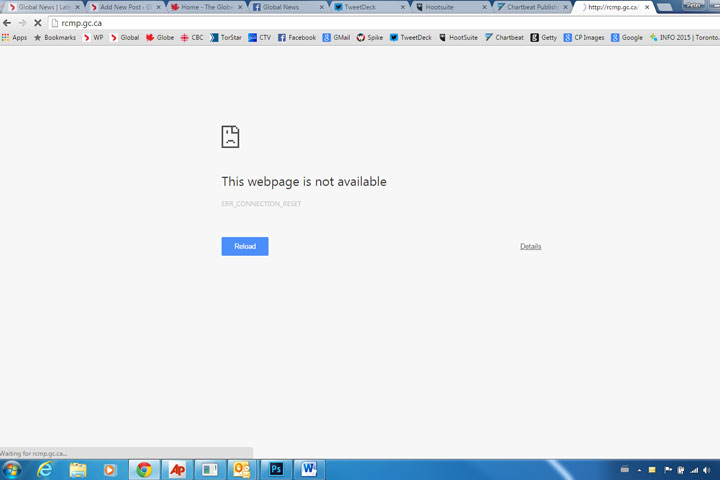Click the blue Reload button
Screen dimensions: 720x480
click(245, 246)
